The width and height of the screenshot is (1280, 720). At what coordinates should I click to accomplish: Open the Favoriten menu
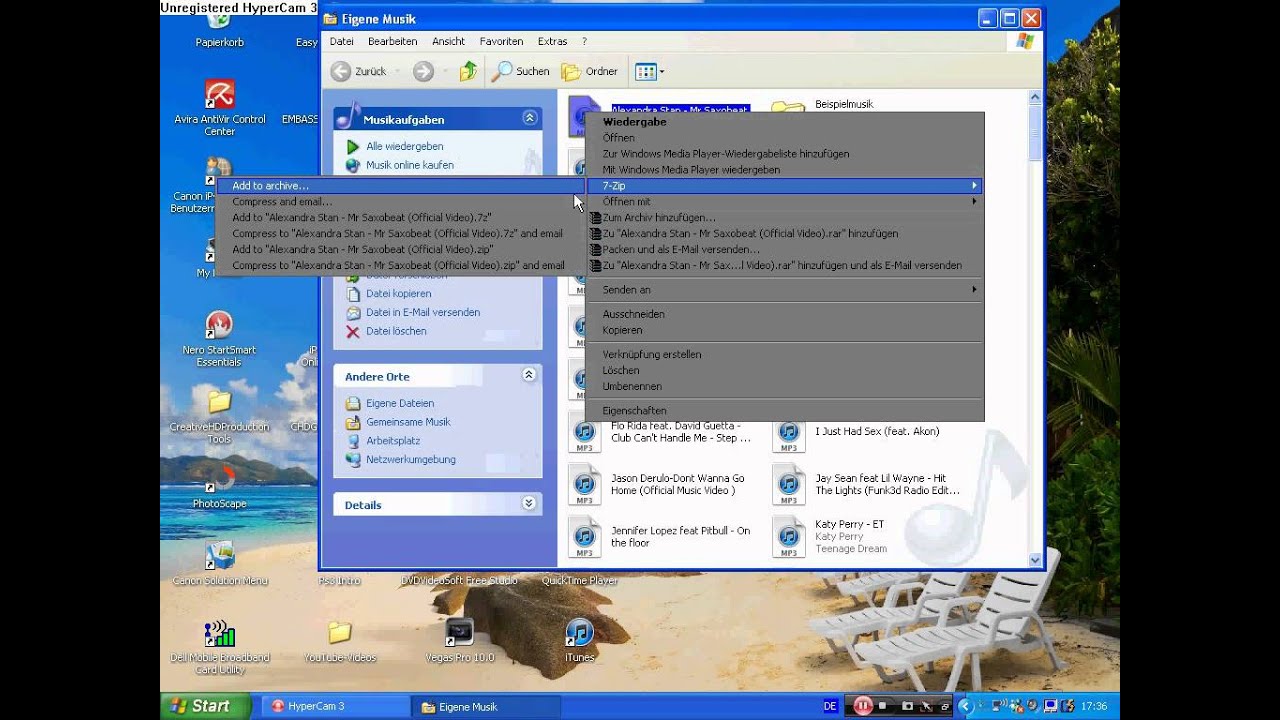(501, 41)
